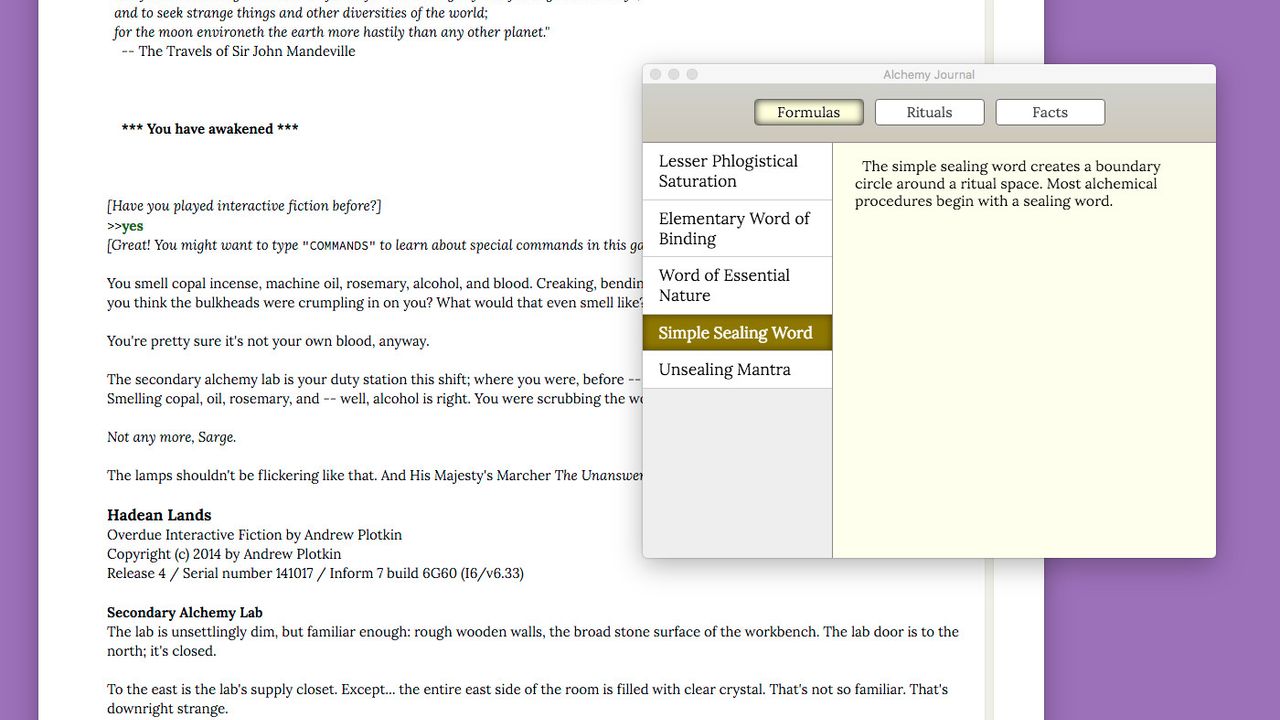
Task: Zoom the Alchemy Journal window
Action: pos(692,74)
